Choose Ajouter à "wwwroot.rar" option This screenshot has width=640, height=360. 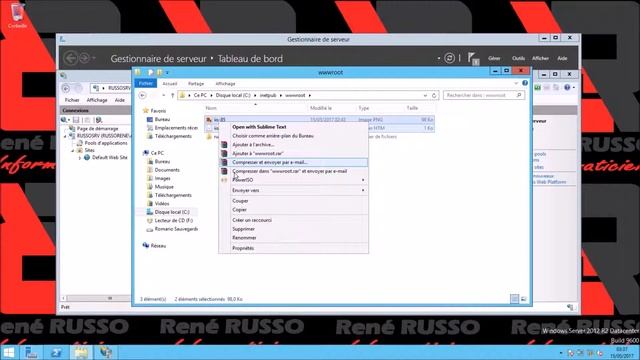[x=294, y=153]
